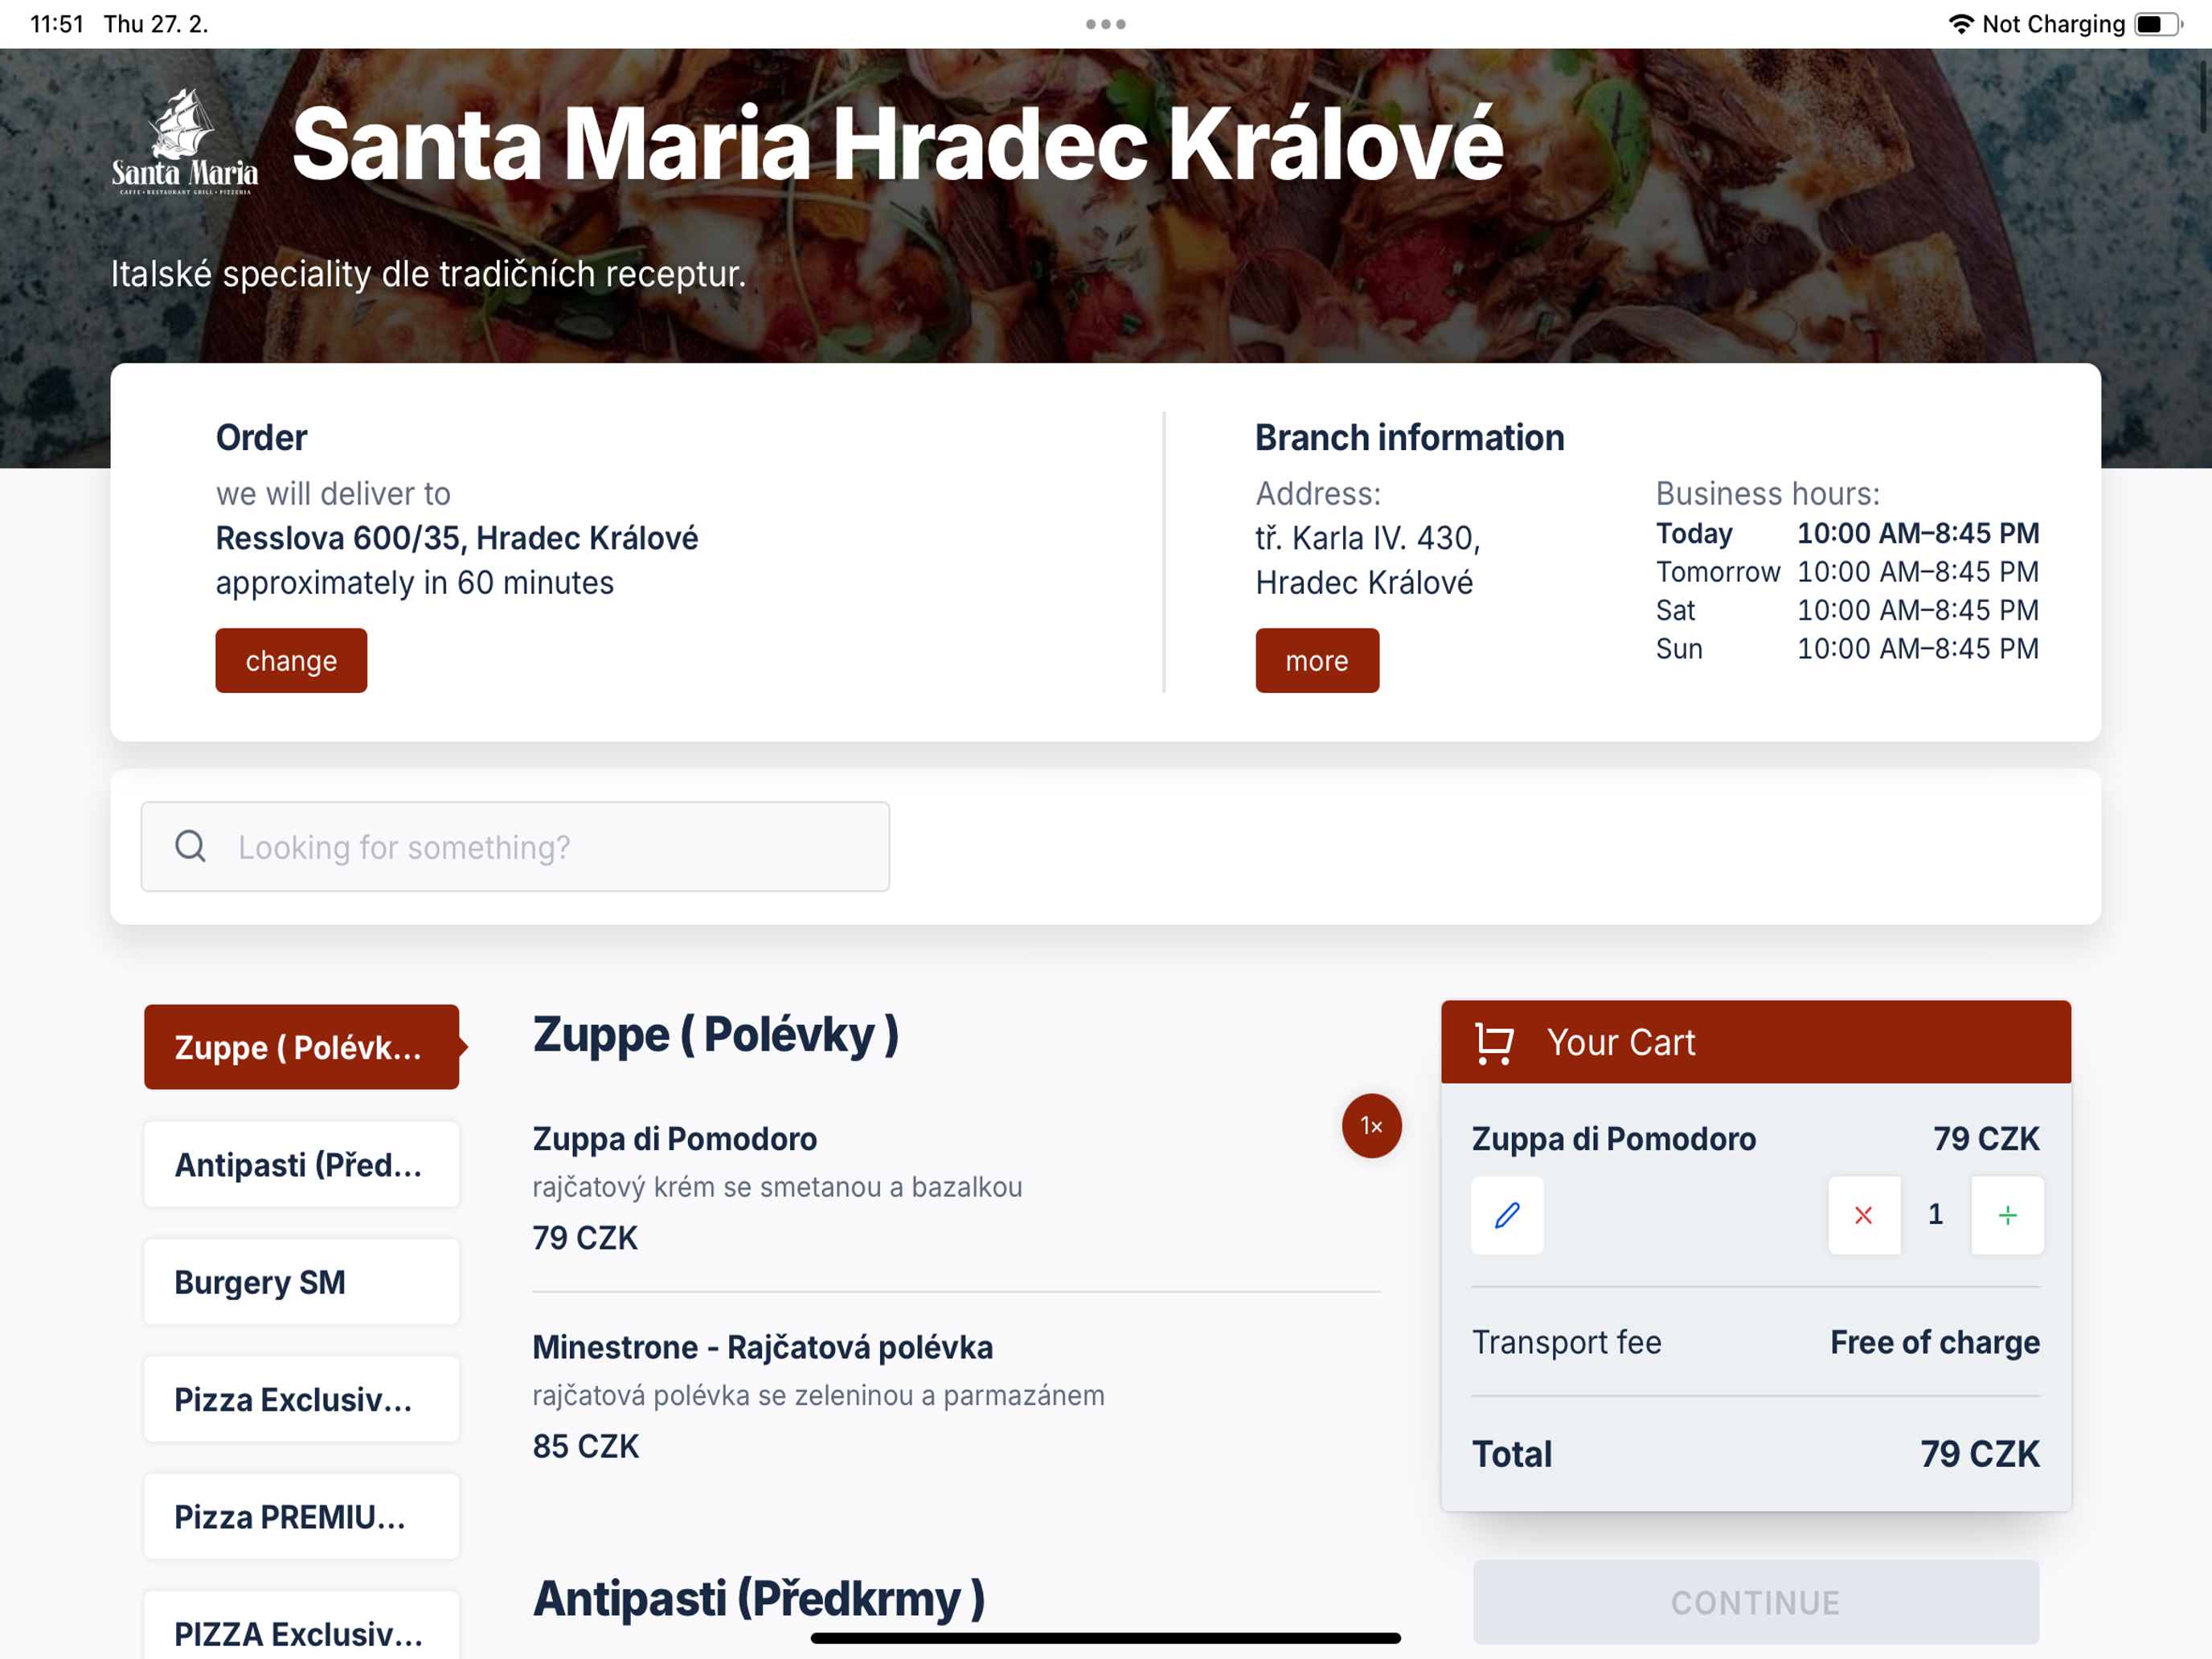Open the Pizza Exclusiv category
The height and width of the screenshot is (1659, 2212).
[x=301, y=1399]
